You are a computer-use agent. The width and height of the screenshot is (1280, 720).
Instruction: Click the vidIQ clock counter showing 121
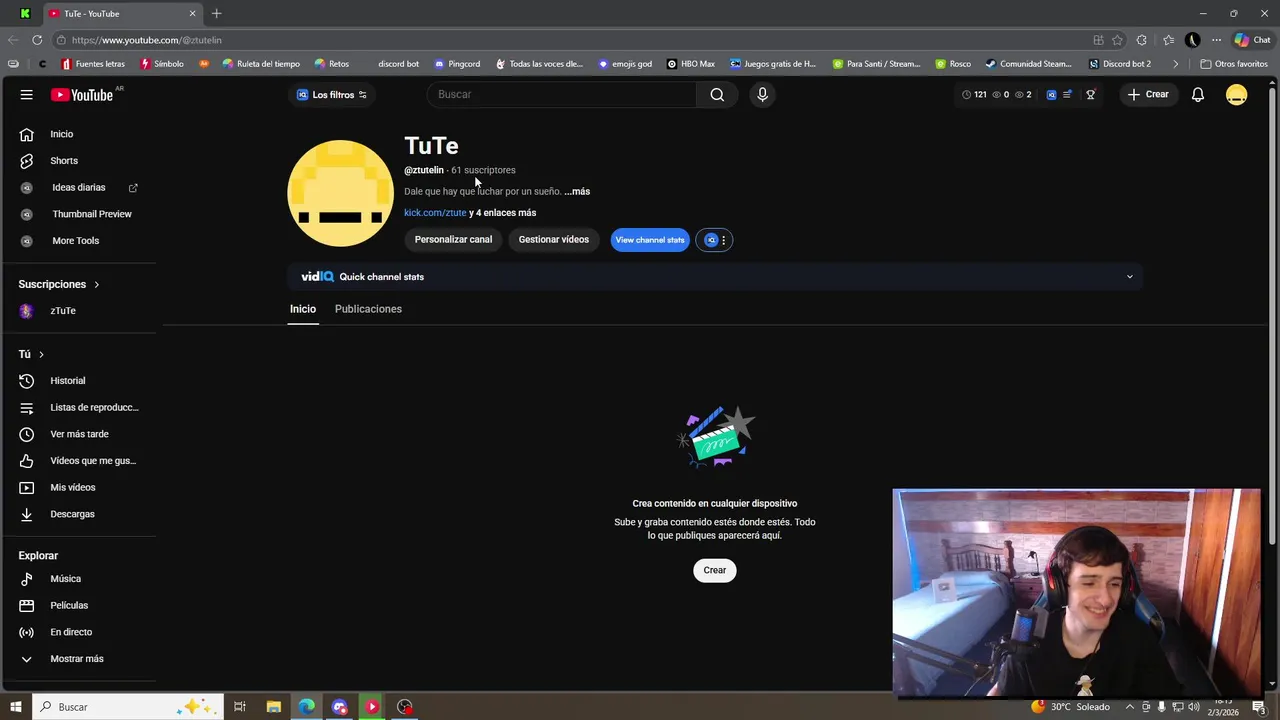[974, 95]
